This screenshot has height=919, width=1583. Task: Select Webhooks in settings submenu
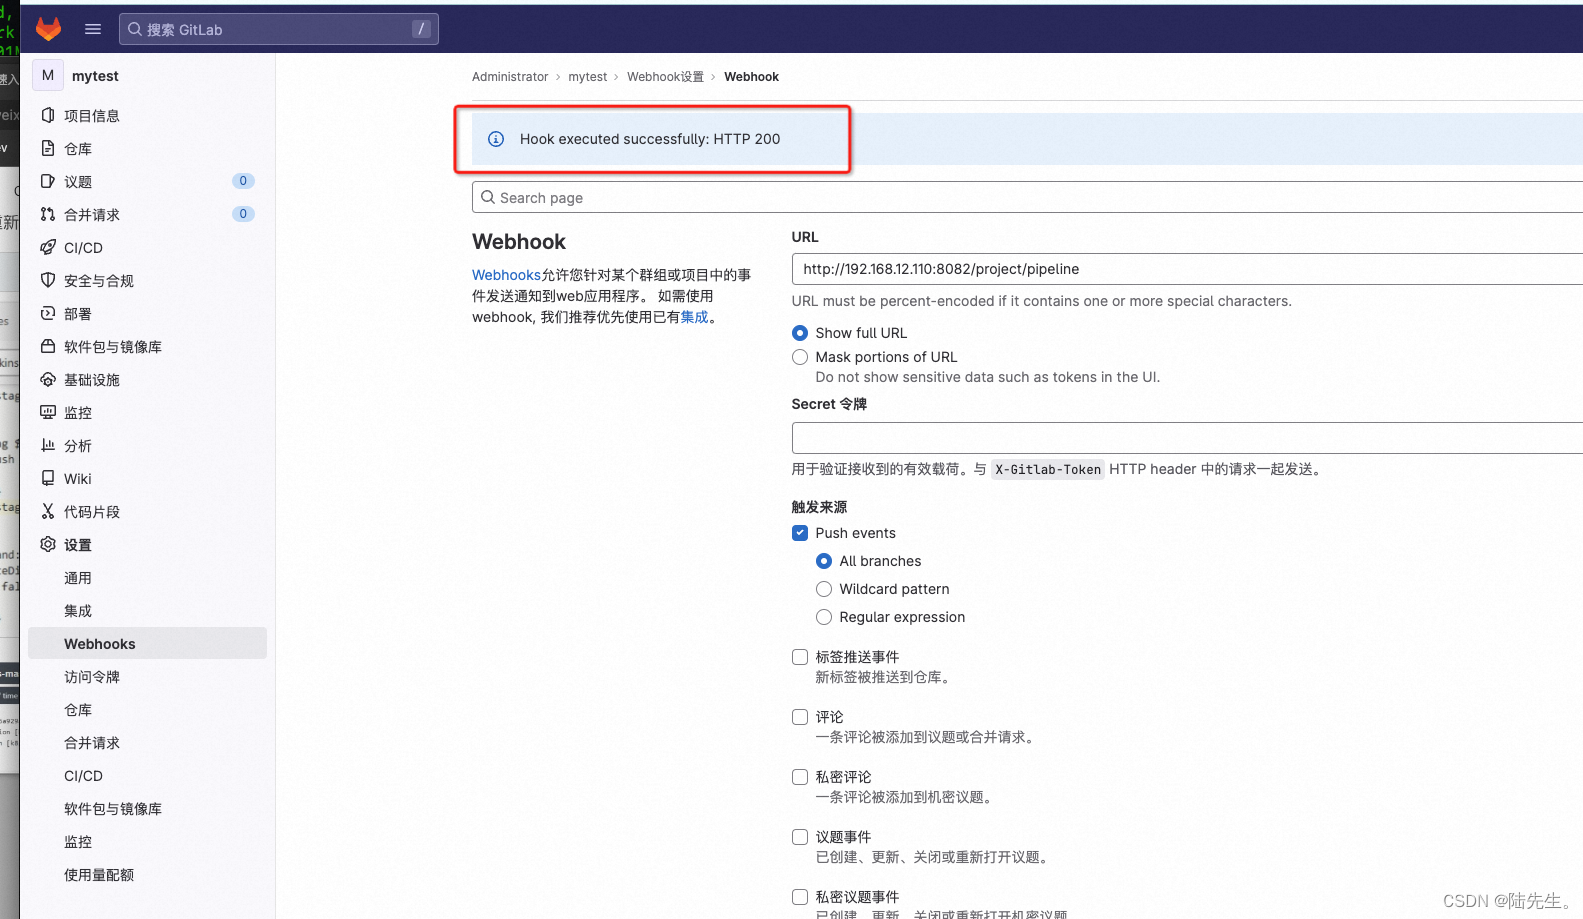click(147, 643)
